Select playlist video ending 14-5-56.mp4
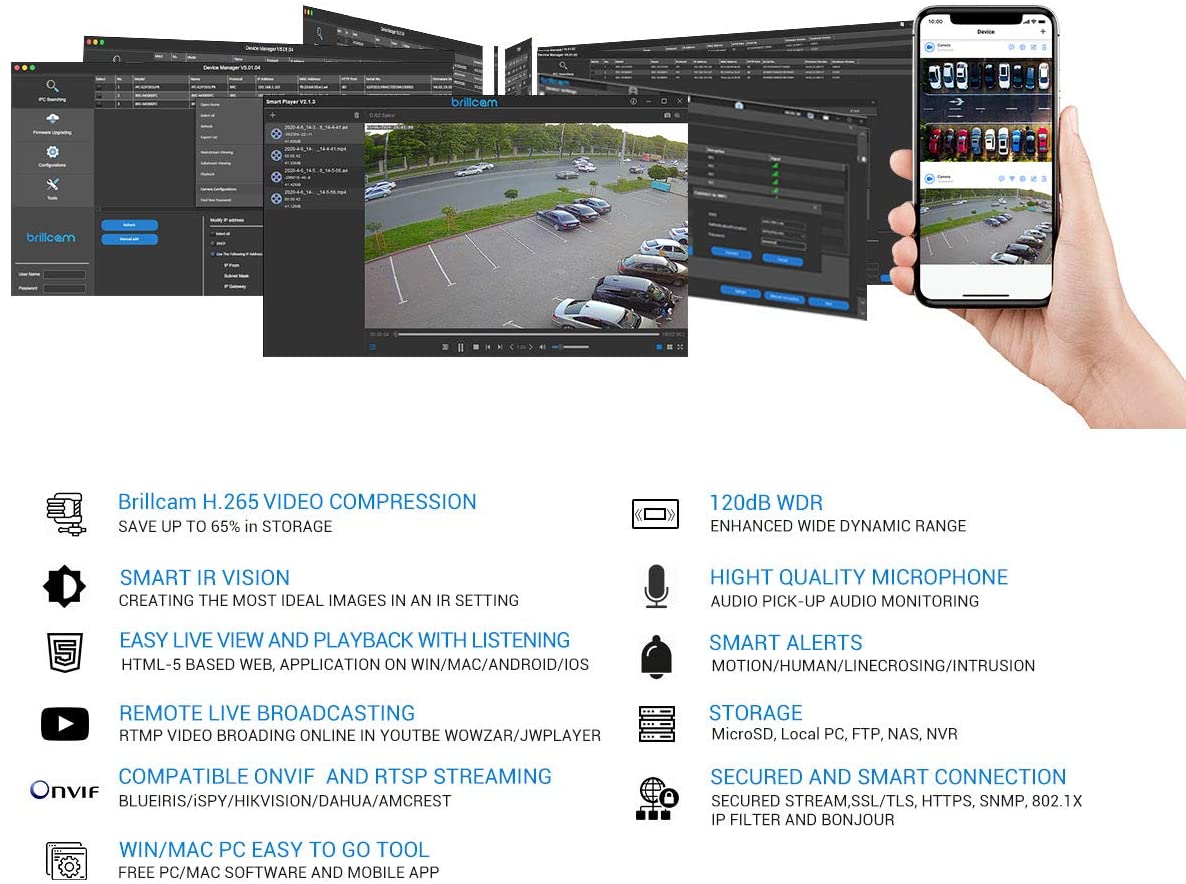The height and width of the screenshot is (884, 1186). coord(314,198)
